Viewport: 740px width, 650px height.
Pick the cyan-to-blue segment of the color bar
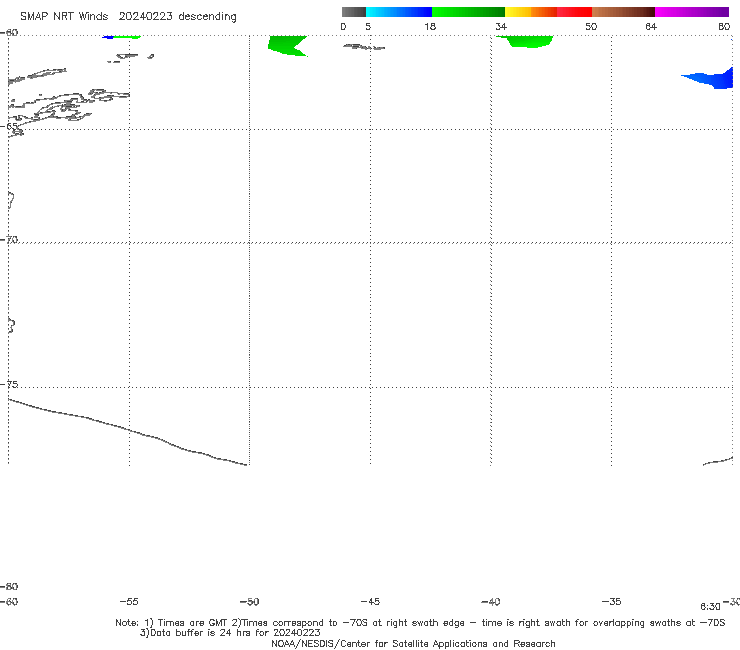pos(399,12)
